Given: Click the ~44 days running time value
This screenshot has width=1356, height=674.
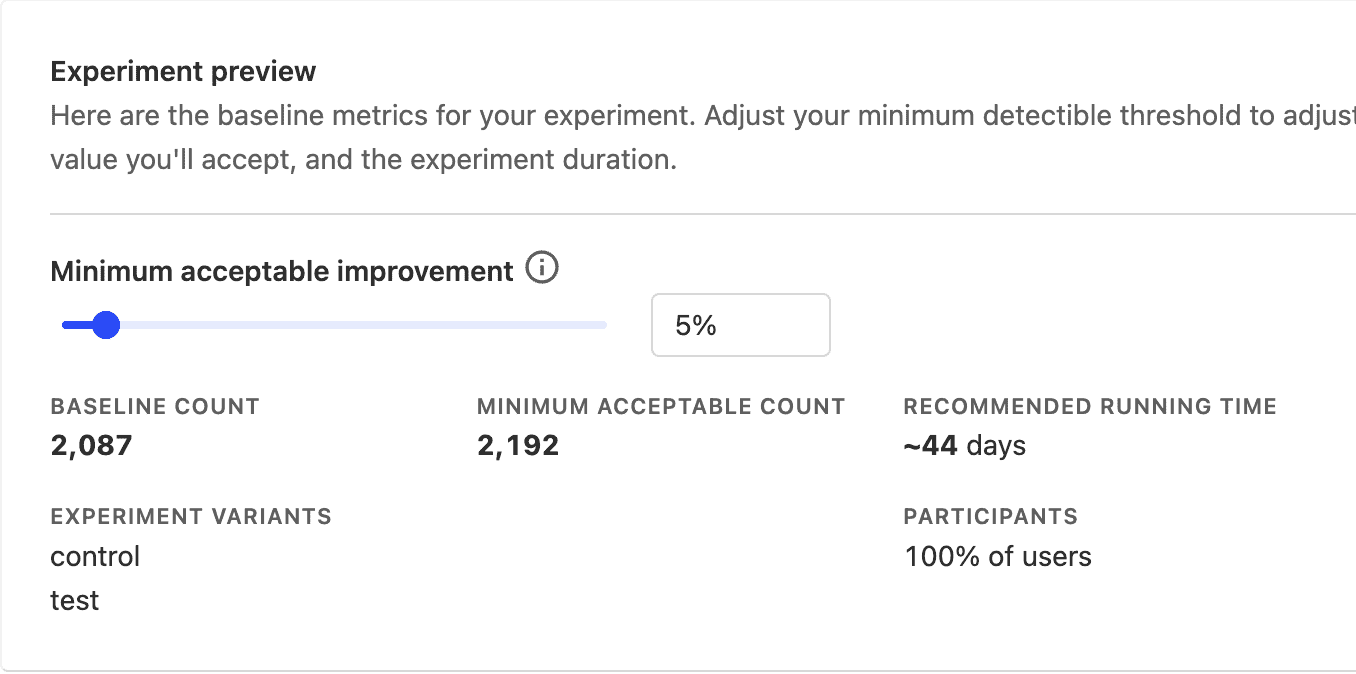Looking at the screenshot, I should (964, 445).
